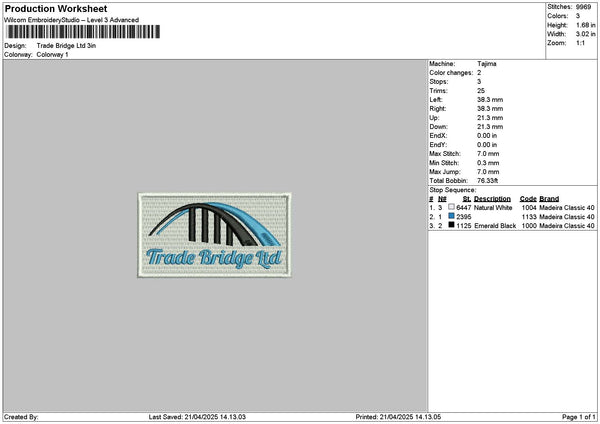Click the 'Brand' column header
600x424 pixels.
coord(549,199)
